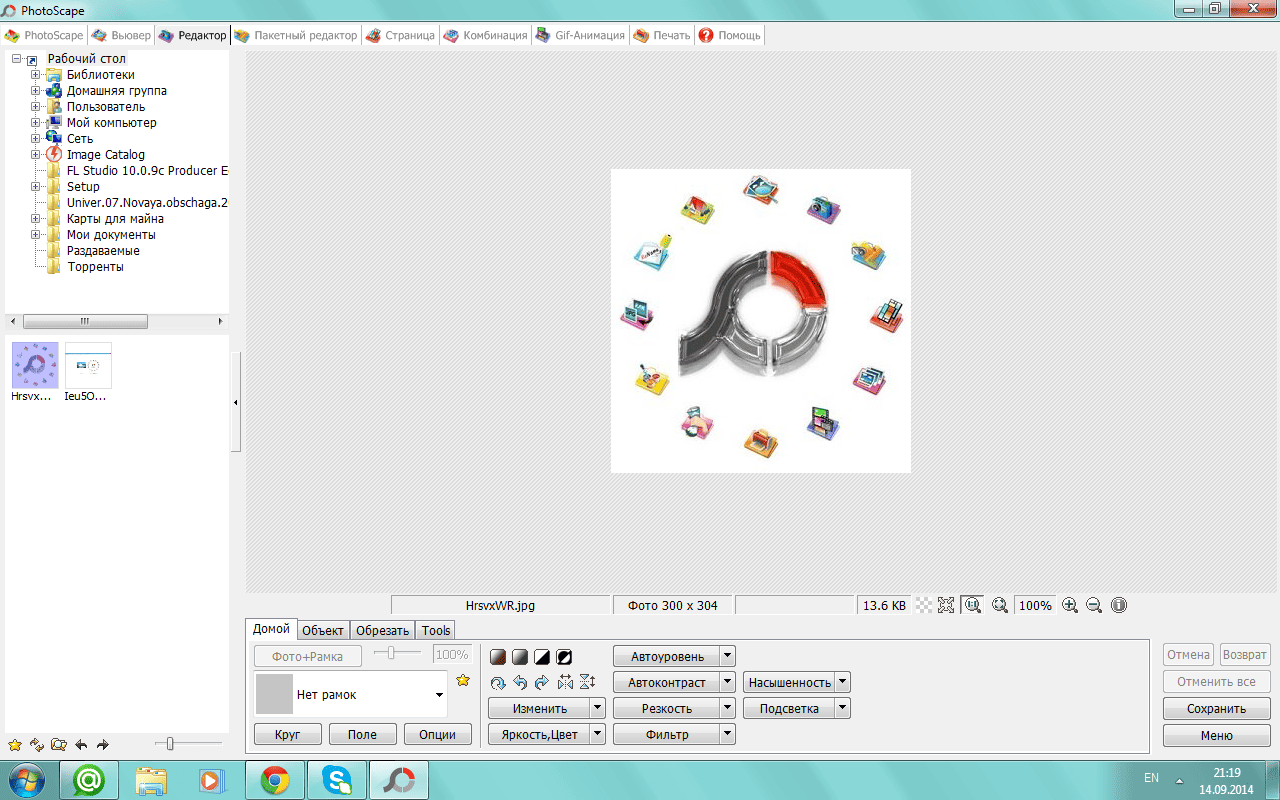The image size is (1280, 800).
Task: Click the Сохранить button
Action: tap(1216, 708)
